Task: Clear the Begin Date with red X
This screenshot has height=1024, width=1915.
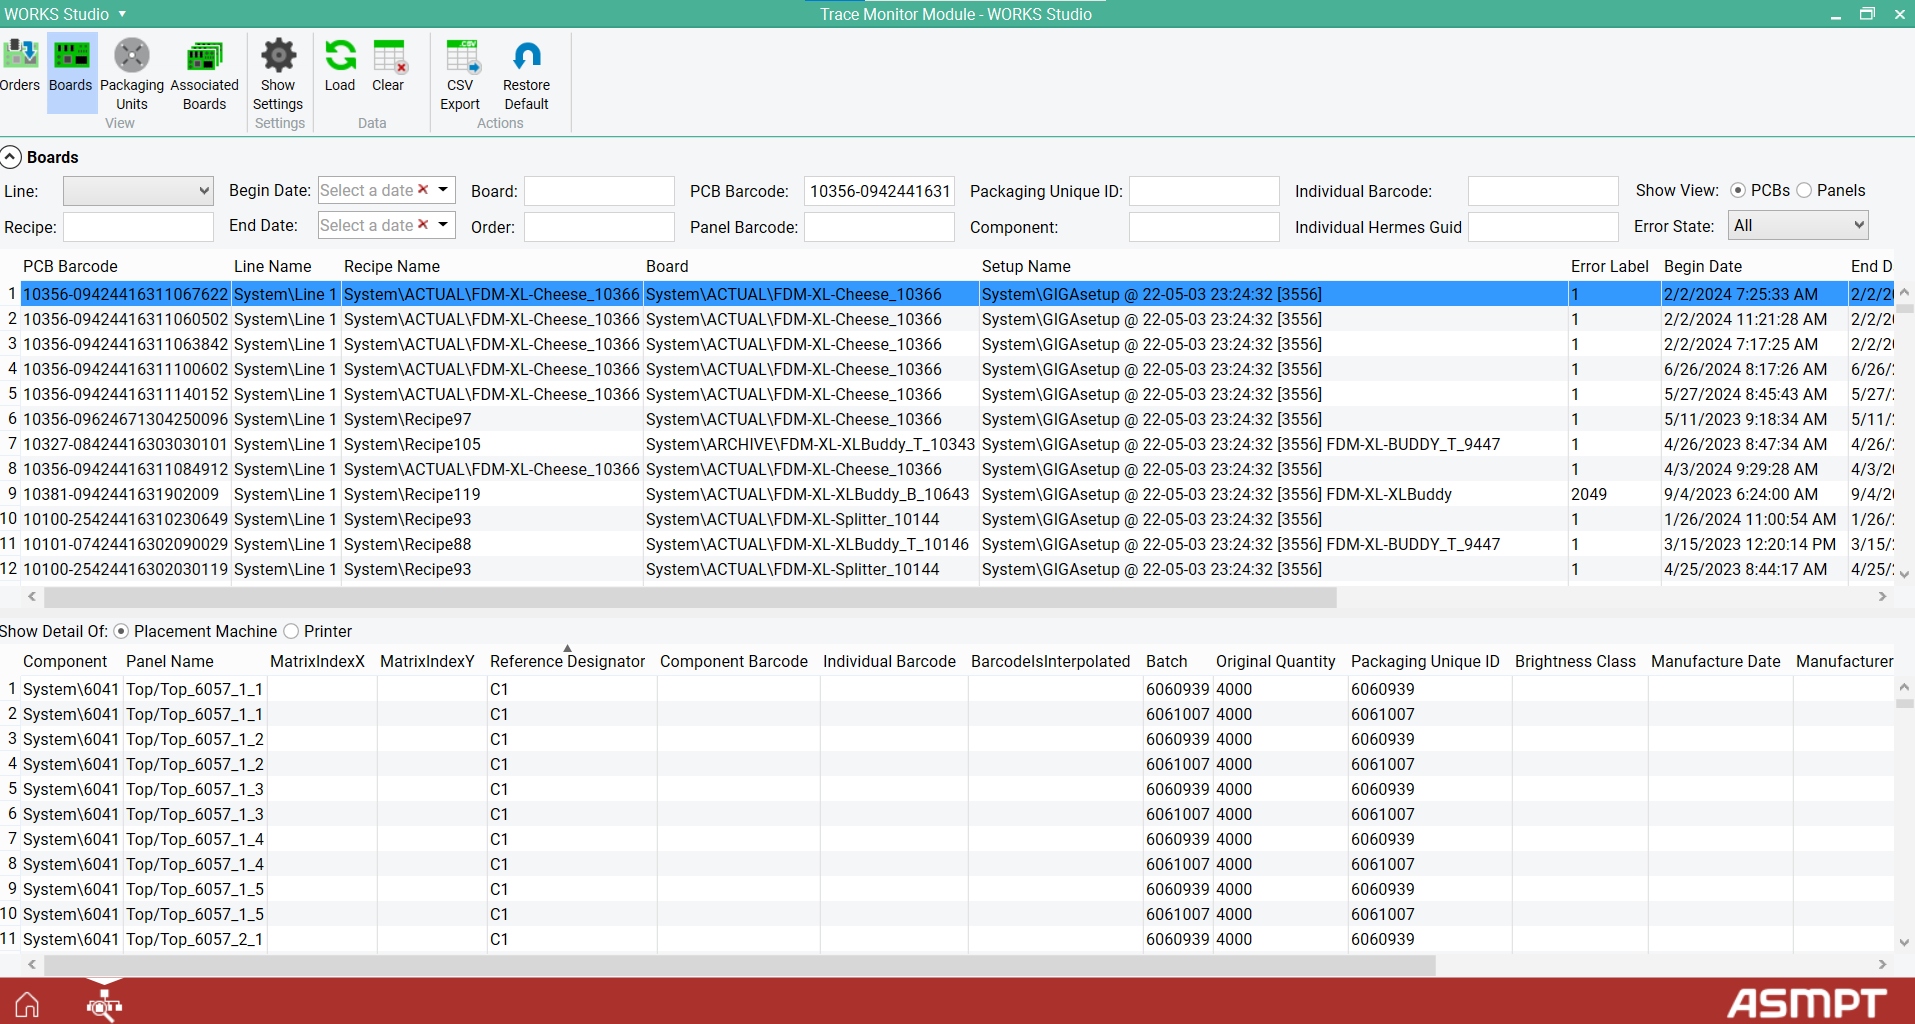Action: [x=423, y=189]
